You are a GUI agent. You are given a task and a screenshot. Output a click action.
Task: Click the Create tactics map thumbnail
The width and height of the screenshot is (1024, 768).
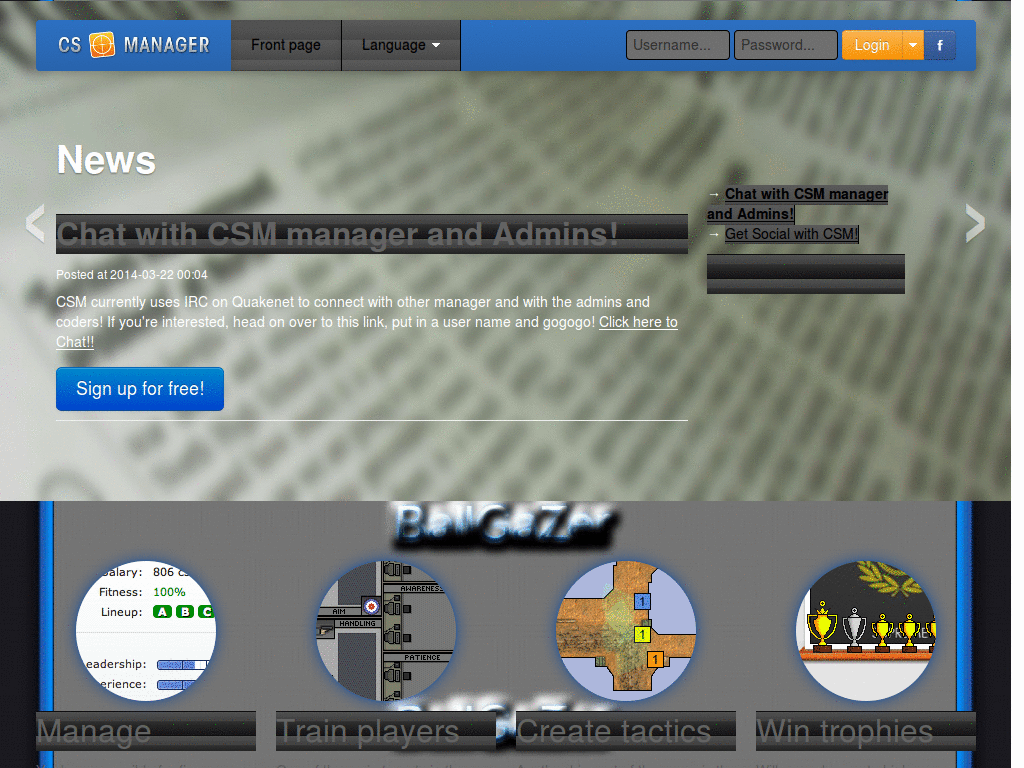click(626, 631)
